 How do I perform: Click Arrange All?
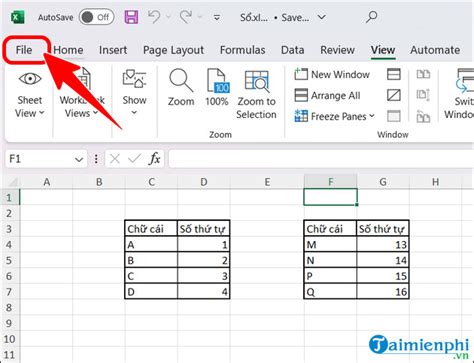point(327,96)
